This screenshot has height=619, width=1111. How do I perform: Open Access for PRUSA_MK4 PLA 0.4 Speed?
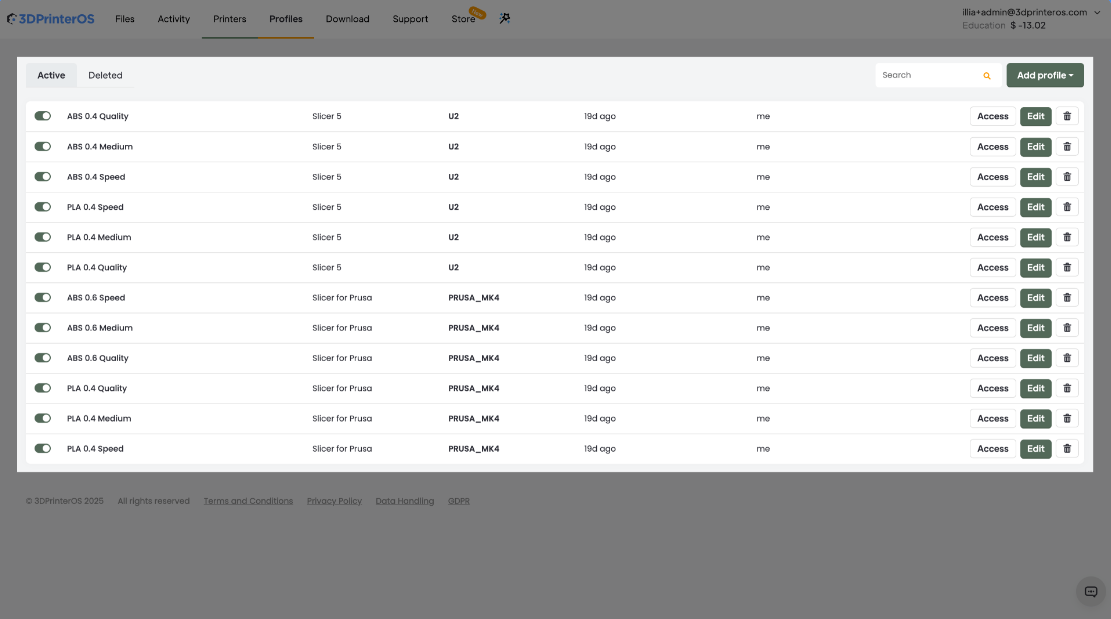click(x=992, y=449)
